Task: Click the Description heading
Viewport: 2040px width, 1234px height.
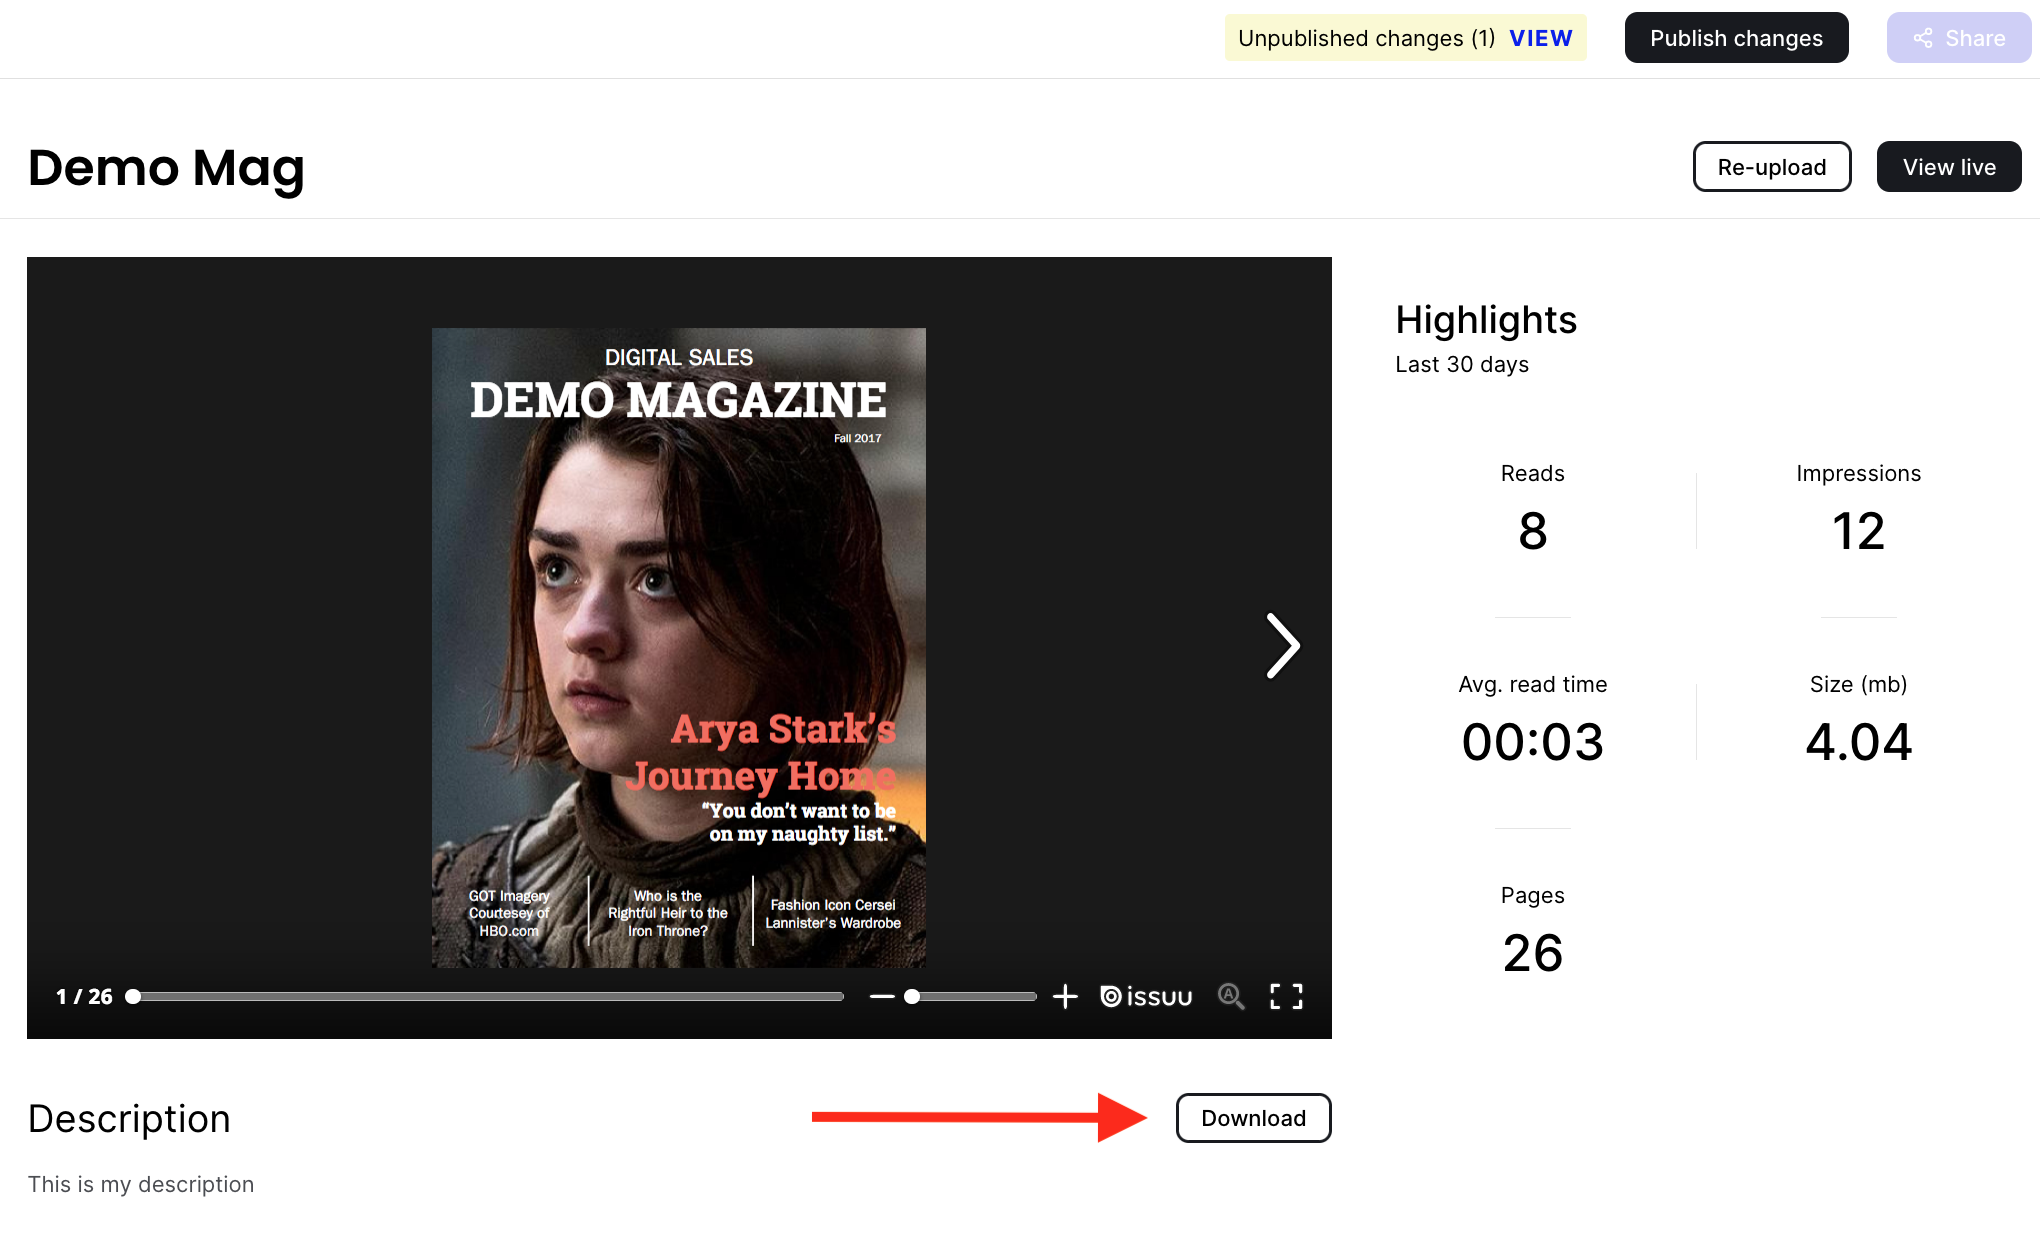Action: click(129, 1118)
